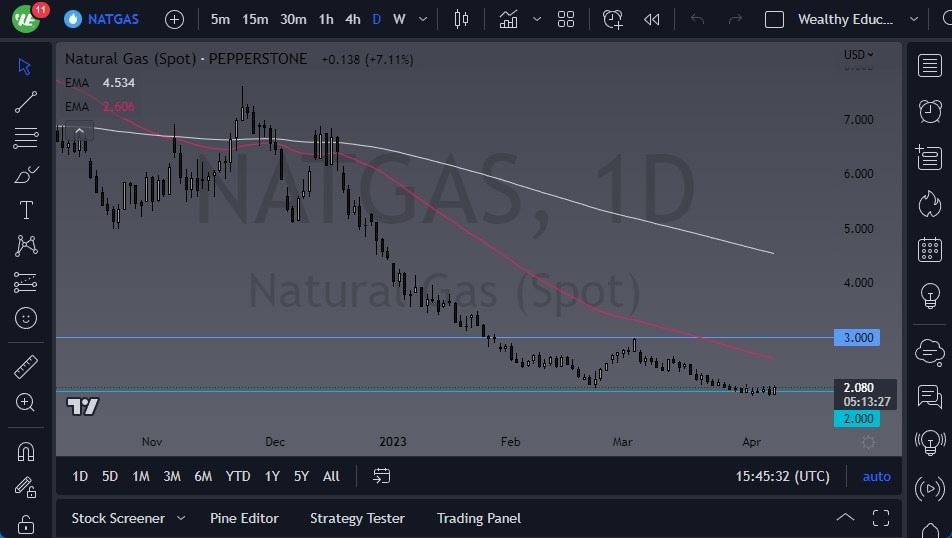Switch to the 5m timeframe
952x538 pixels.
pyautogui.click(x=220, y=19)
